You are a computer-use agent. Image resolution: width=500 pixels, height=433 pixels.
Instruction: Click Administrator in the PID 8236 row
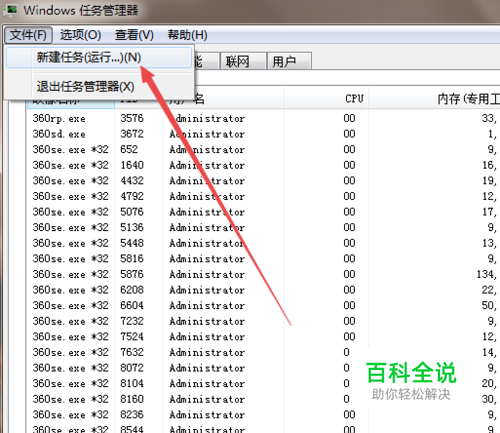pyautogui.click(x=207, y=415)
